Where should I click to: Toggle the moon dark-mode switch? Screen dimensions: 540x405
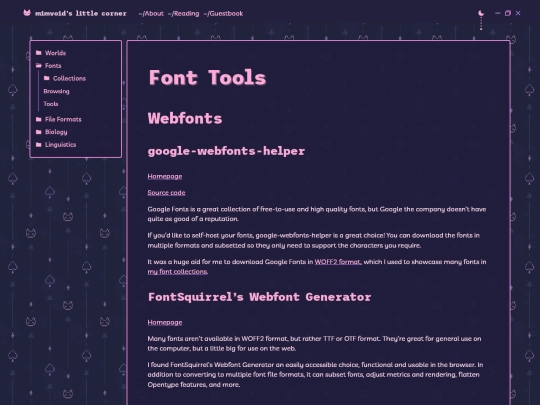click(481, 13)
